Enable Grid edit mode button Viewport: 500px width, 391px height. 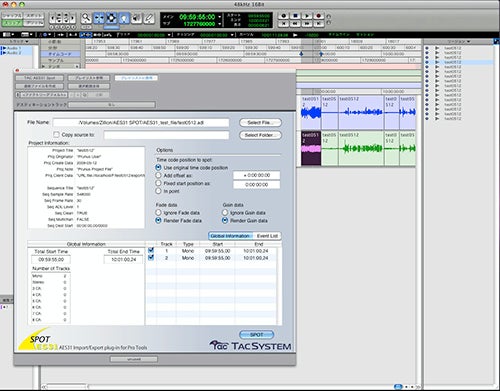34,23
